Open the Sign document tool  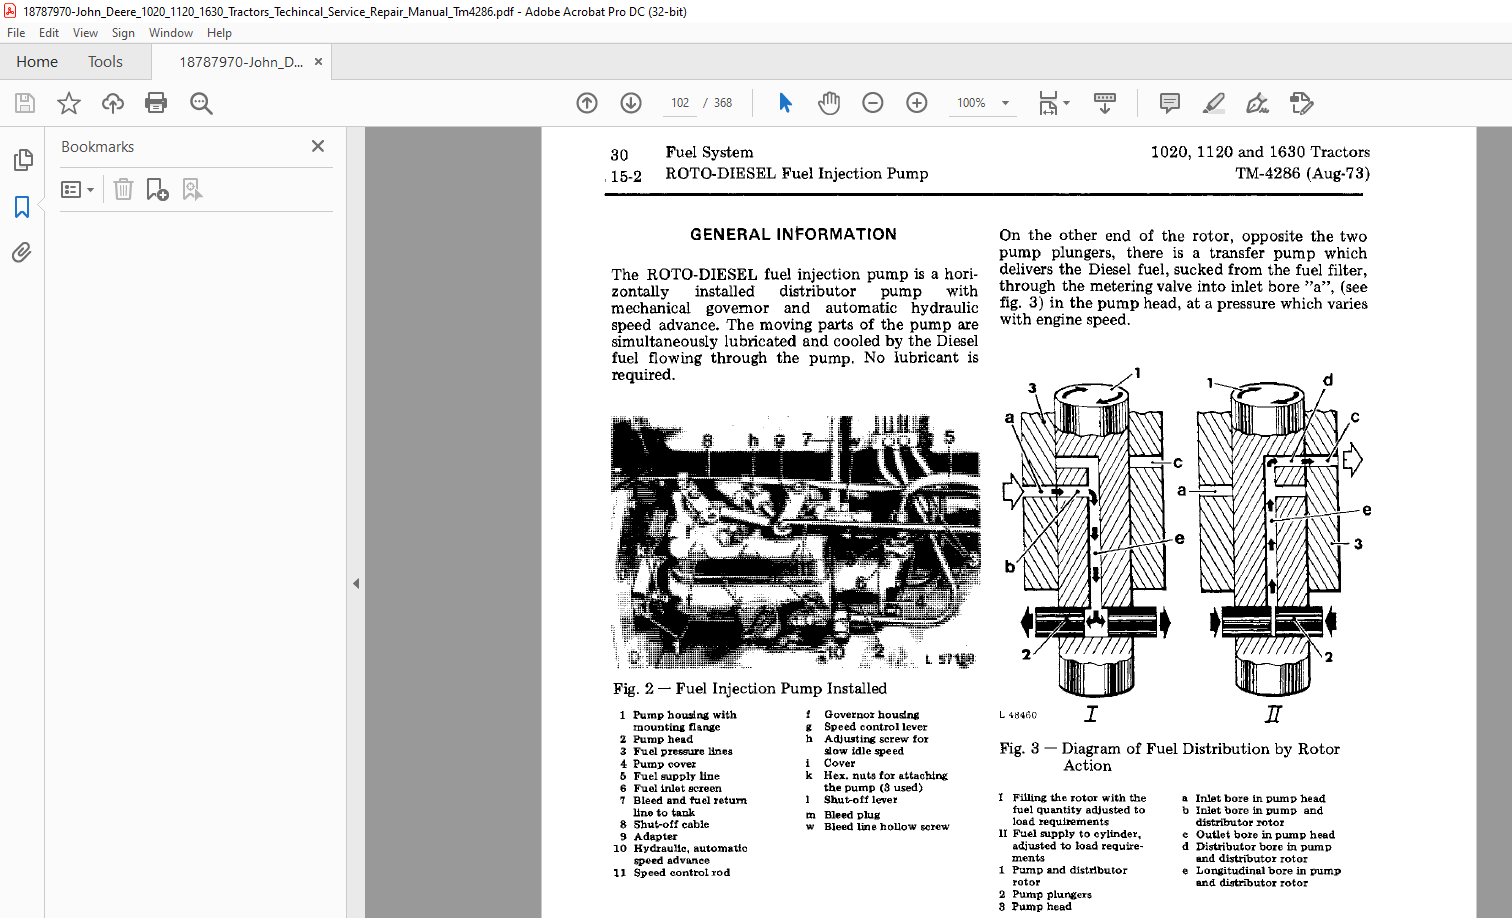click(x=1257, y=103)
